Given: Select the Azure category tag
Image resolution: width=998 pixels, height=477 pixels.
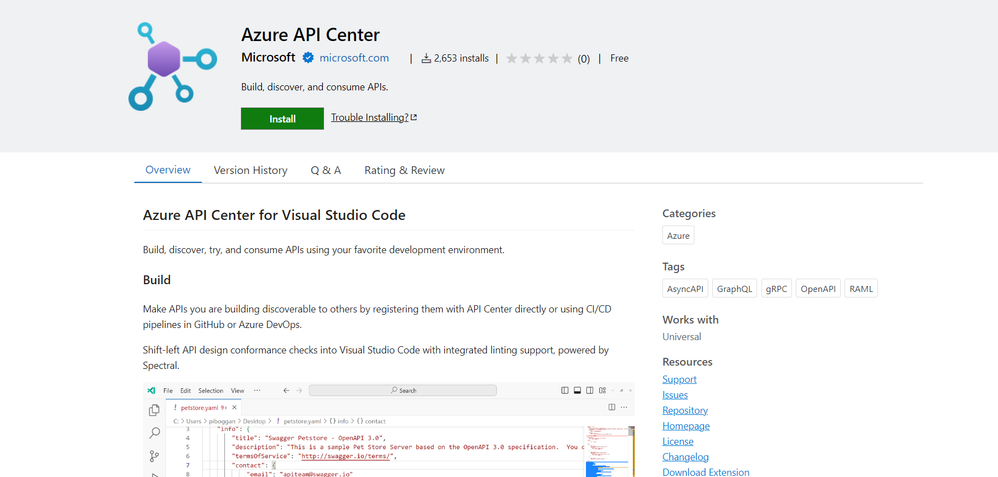Looking at the screenshot, I should click(678, 236).
